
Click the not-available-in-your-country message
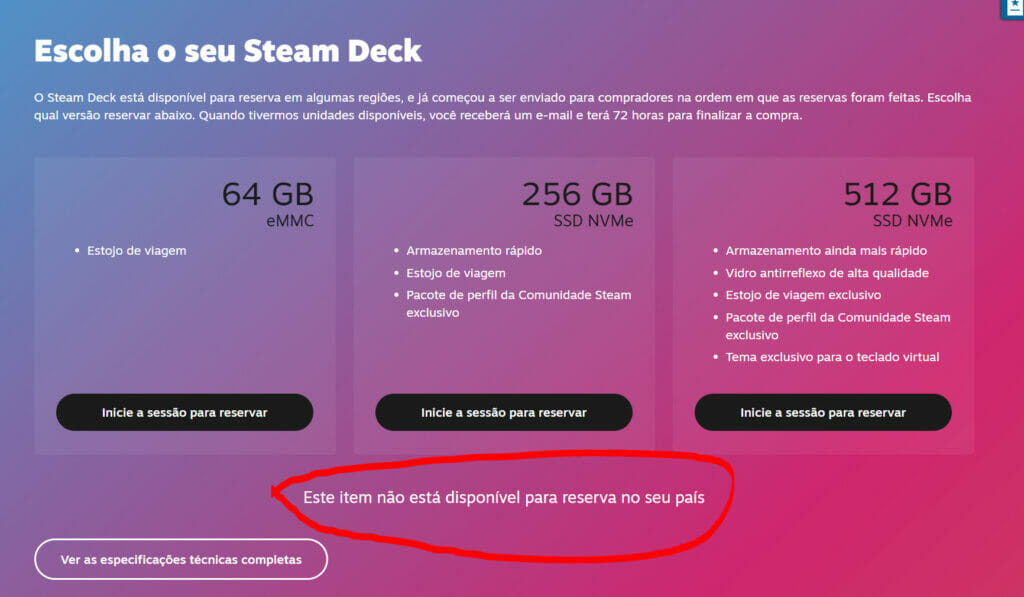pyautogui.click(x=504, y=497)
